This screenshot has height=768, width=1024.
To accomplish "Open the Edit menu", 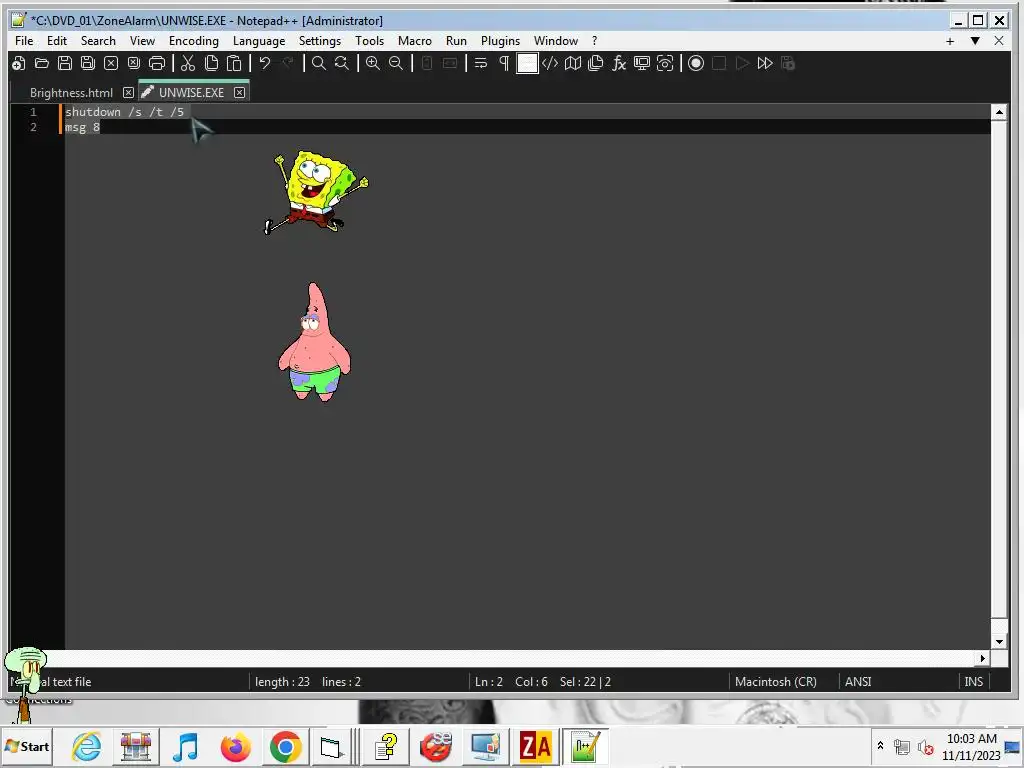I will click(57, 40).
